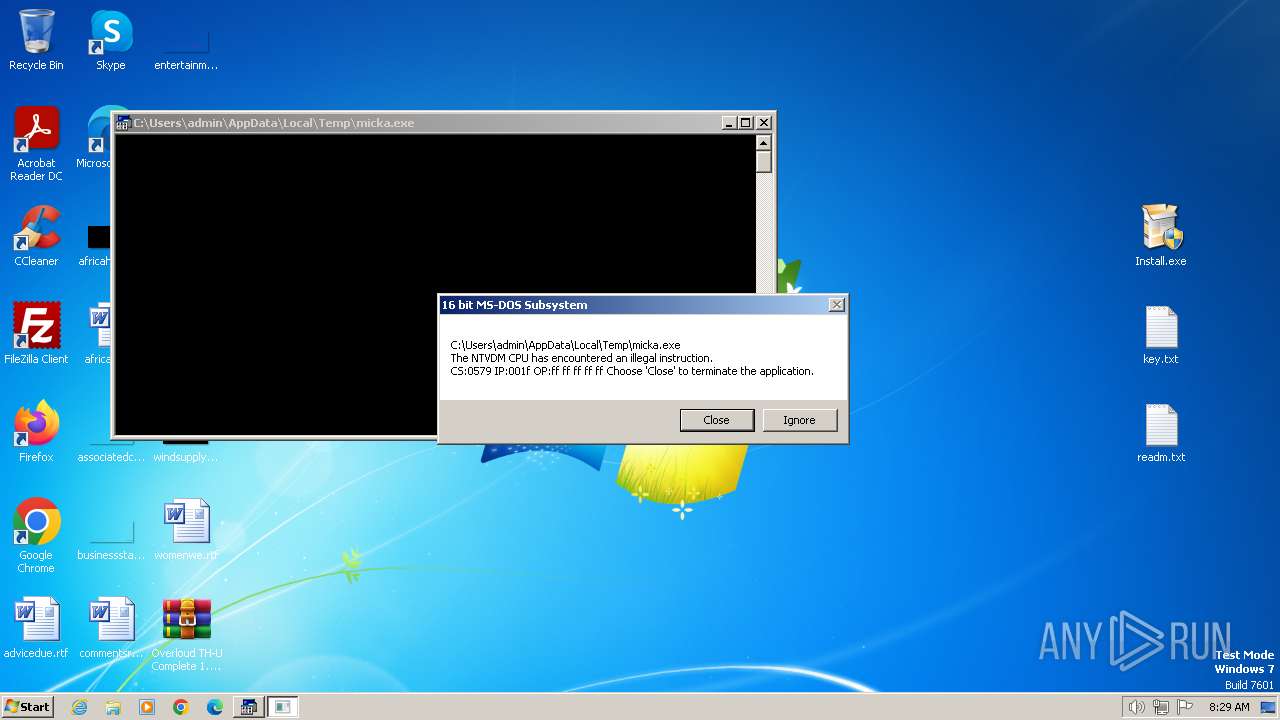Select Install.exe on the desktop
The width and height of the screenshot is (1280, 720).
1161,236
